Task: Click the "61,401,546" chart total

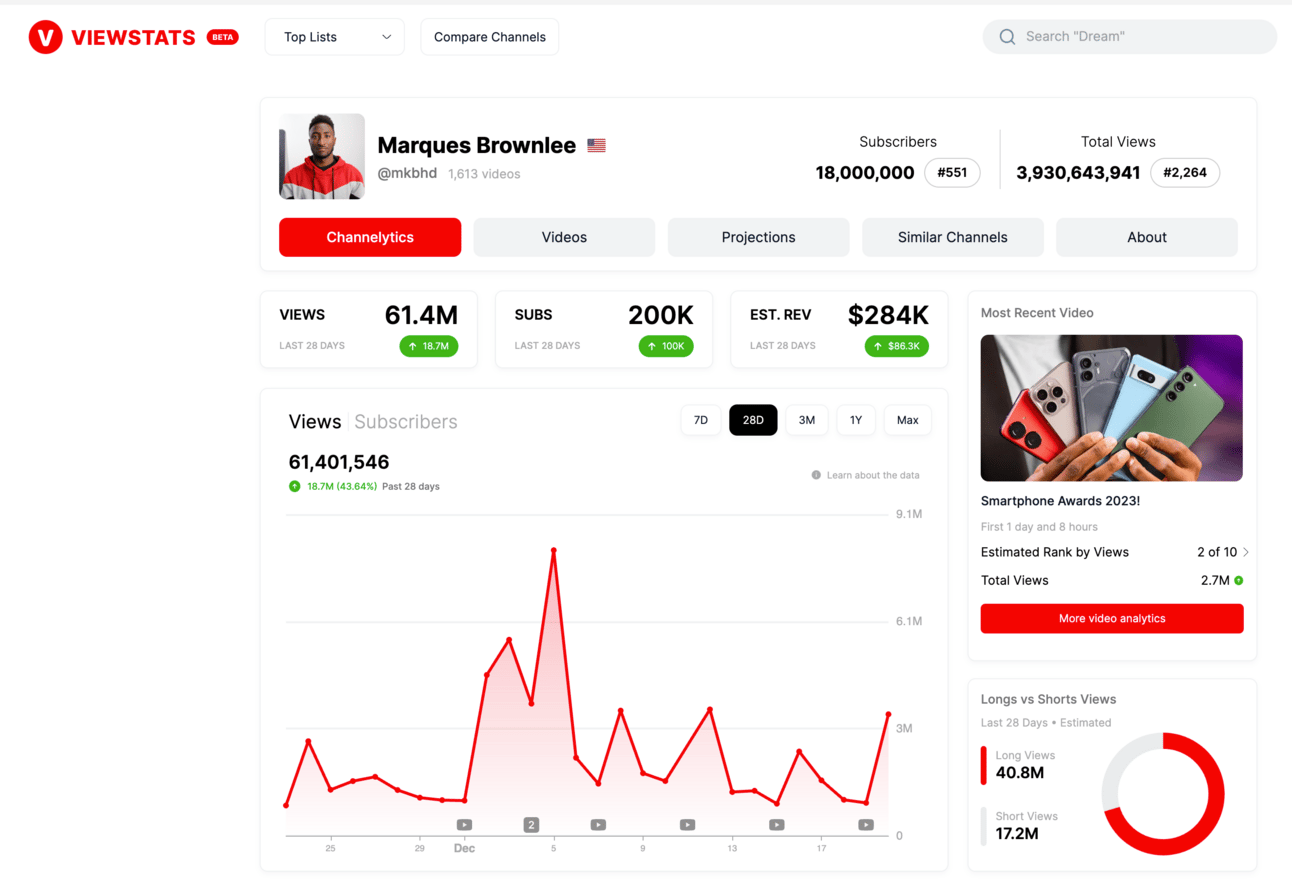Action: (x=339, y=462)
